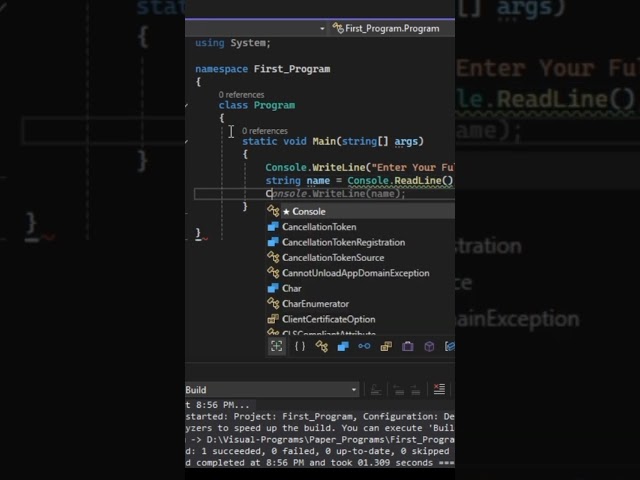Click the closing brace with red squiggle
This screenshot has width=640, height=480.
(x=199, y=233)
